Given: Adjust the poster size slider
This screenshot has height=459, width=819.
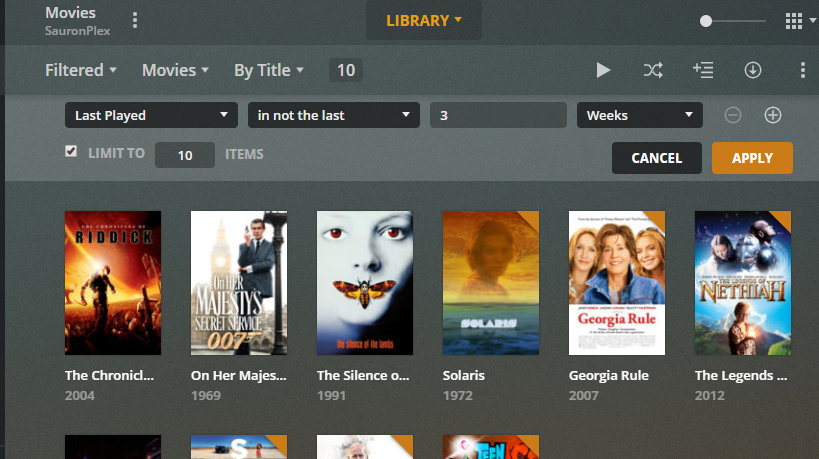Looking at the screenshot, I should 706,21.
